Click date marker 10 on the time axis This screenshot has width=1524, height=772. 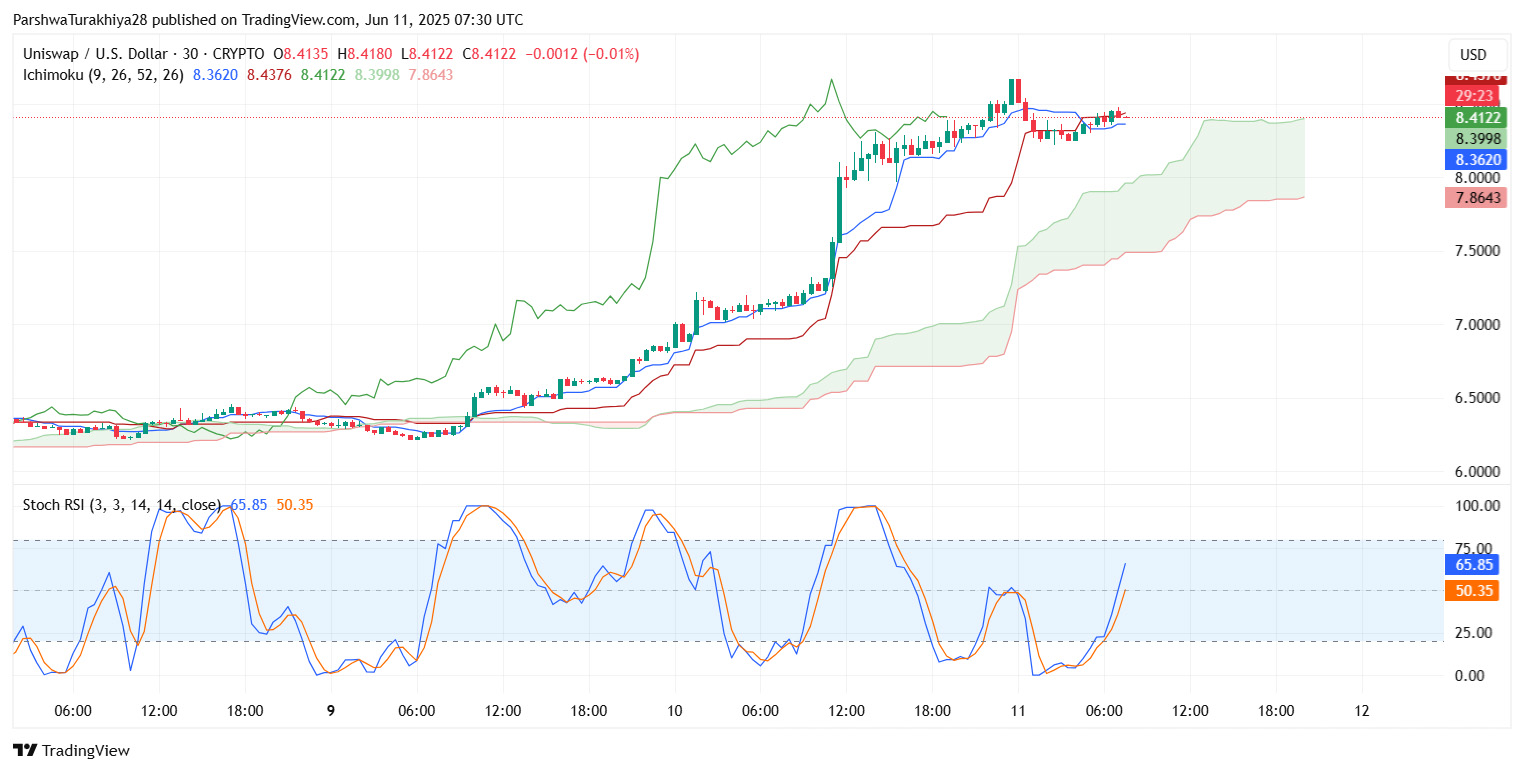click(x=675, y=711)
